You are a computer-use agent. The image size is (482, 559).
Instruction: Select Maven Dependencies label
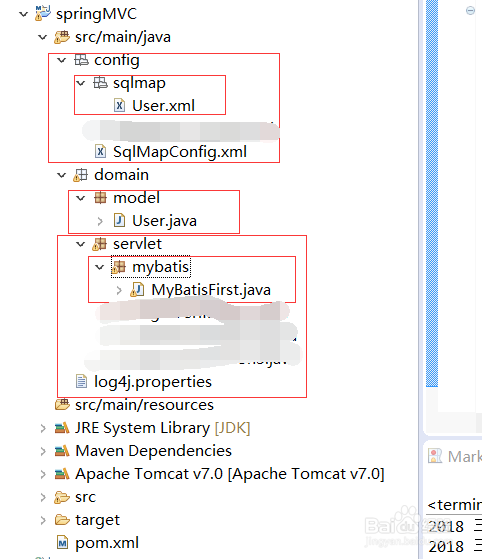tap(154, 451)
